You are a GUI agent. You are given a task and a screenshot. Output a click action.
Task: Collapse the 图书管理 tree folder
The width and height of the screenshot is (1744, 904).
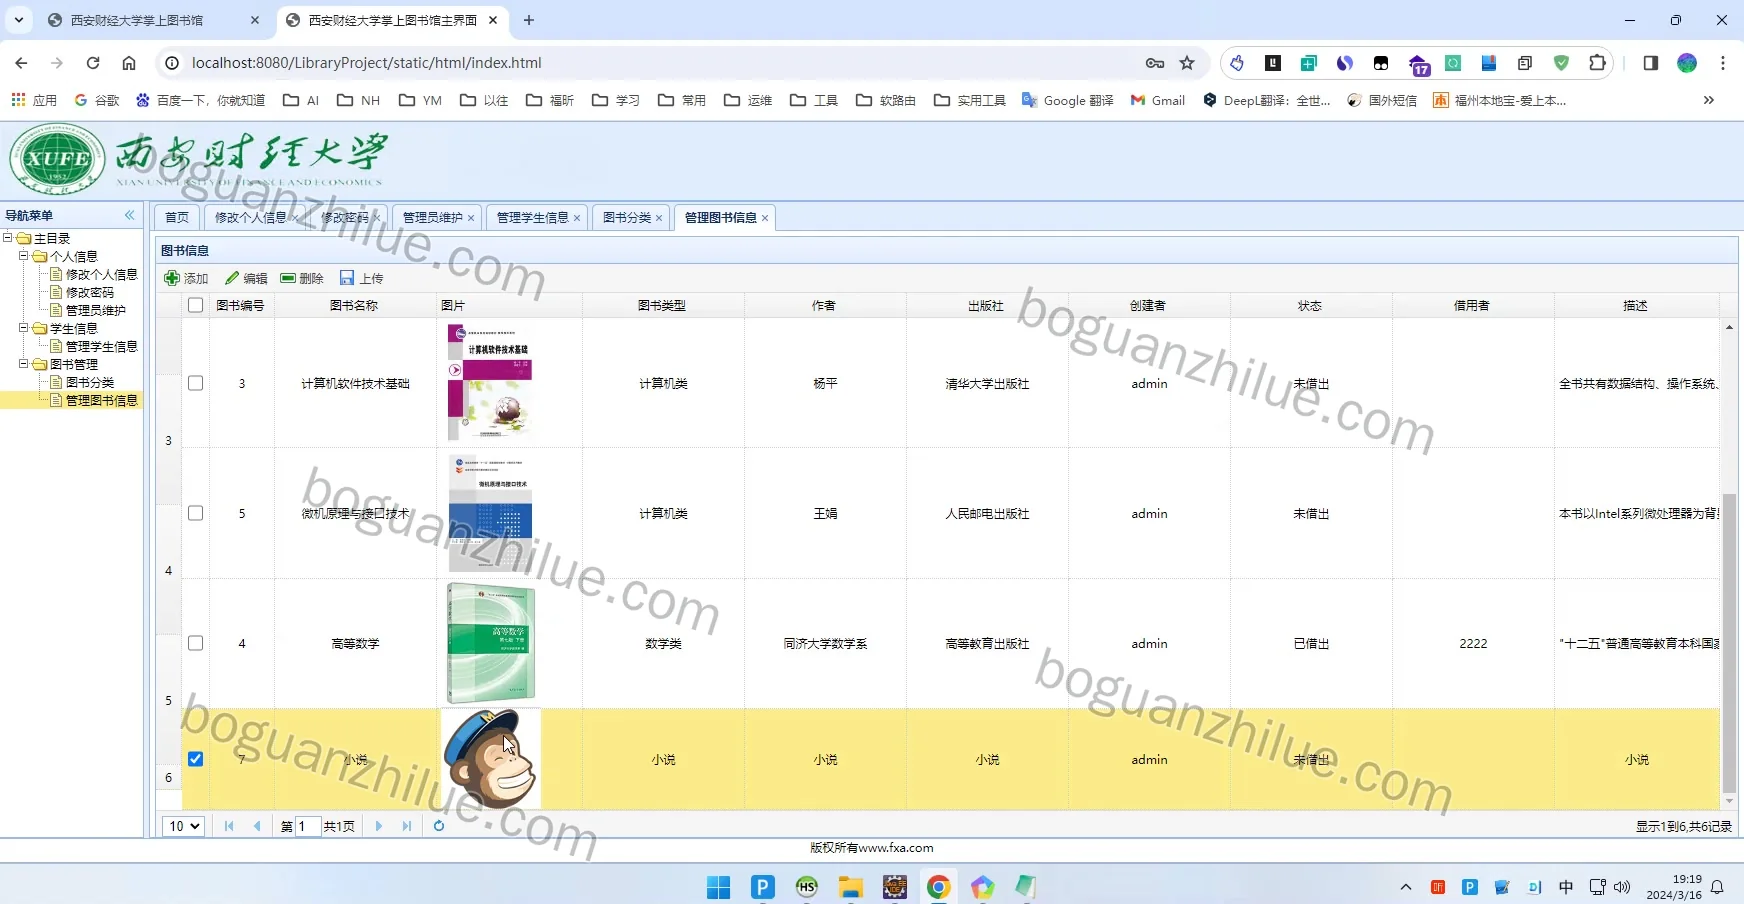[24, 364]
